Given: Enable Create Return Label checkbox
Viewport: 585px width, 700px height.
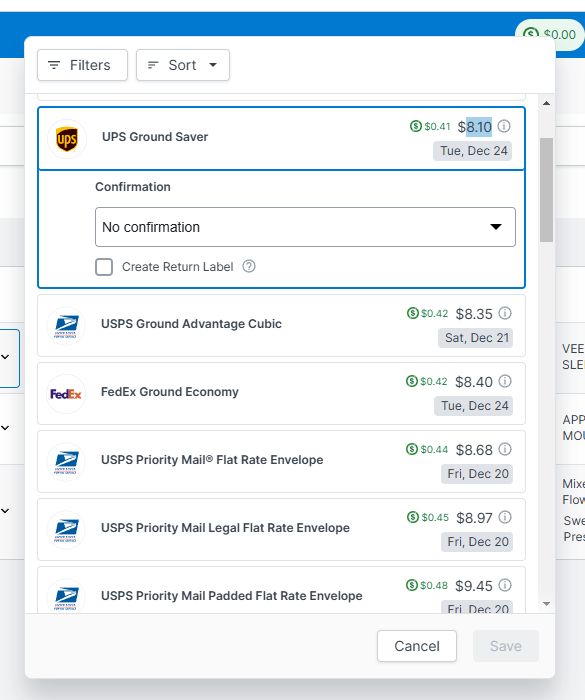Looking at the screenshot, I should [x=104, y=267].
